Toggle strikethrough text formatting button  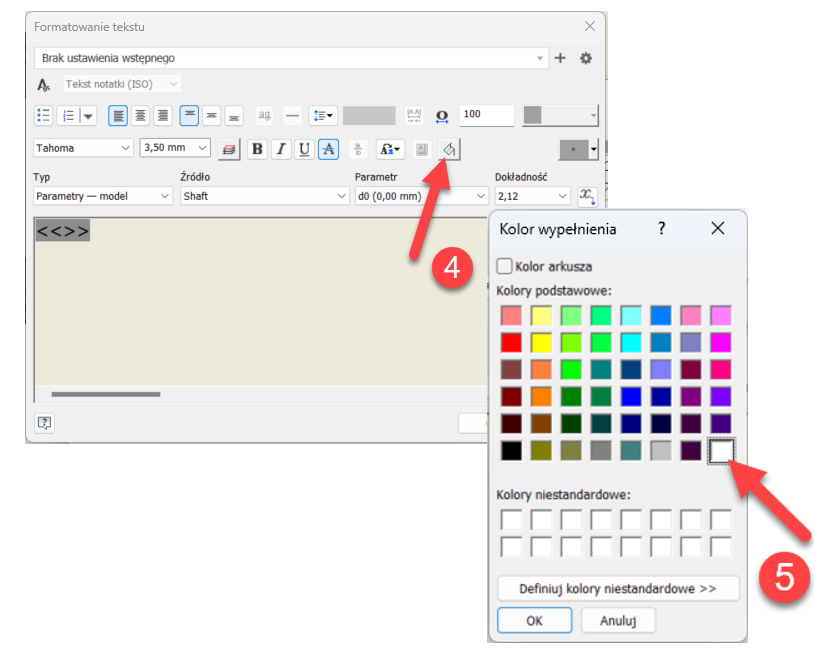328,149
